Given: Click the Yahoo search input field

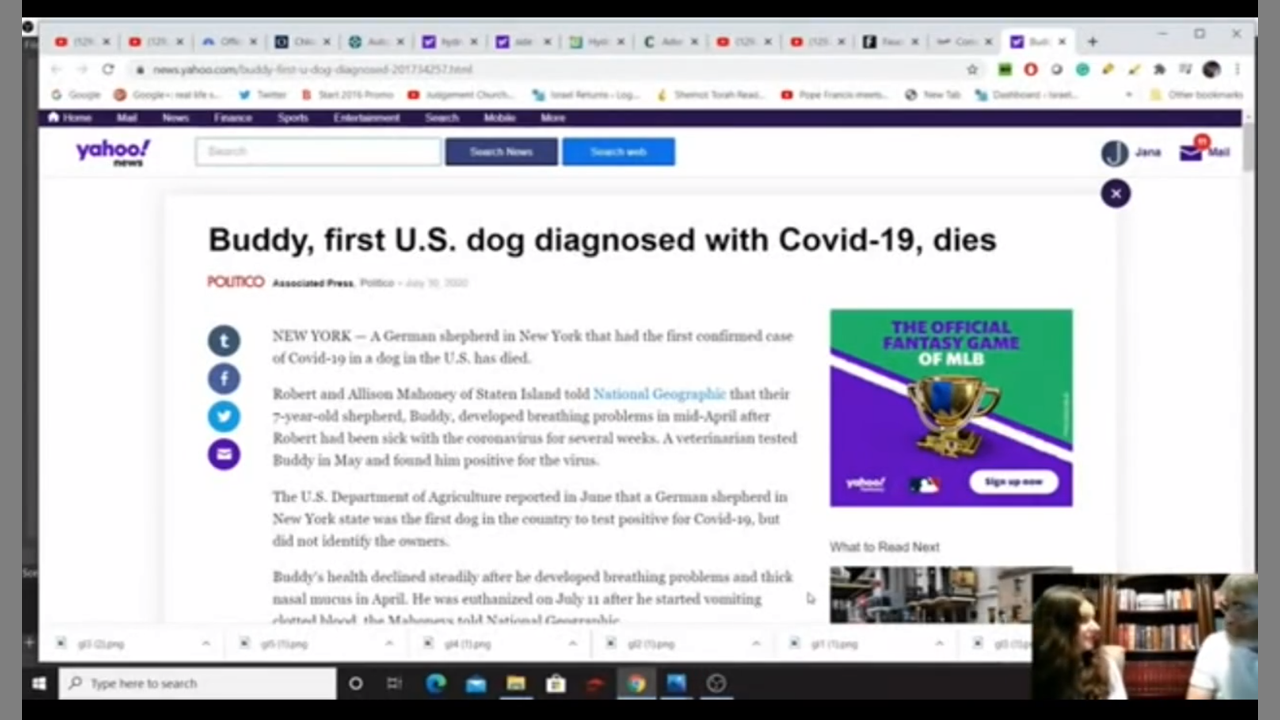Looking at the screenshot, I should coord(318,152).
